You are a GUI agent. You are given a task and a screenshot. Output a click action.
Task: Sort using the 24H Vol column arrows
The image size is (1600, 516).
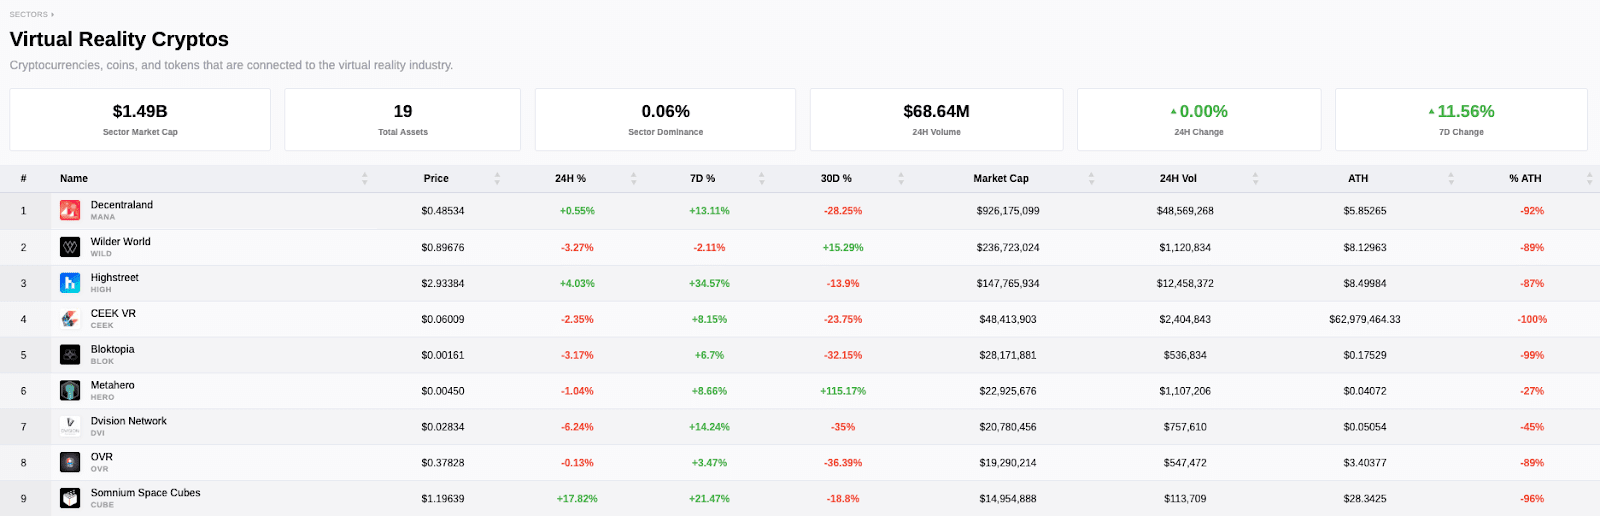coord(1255,179)
